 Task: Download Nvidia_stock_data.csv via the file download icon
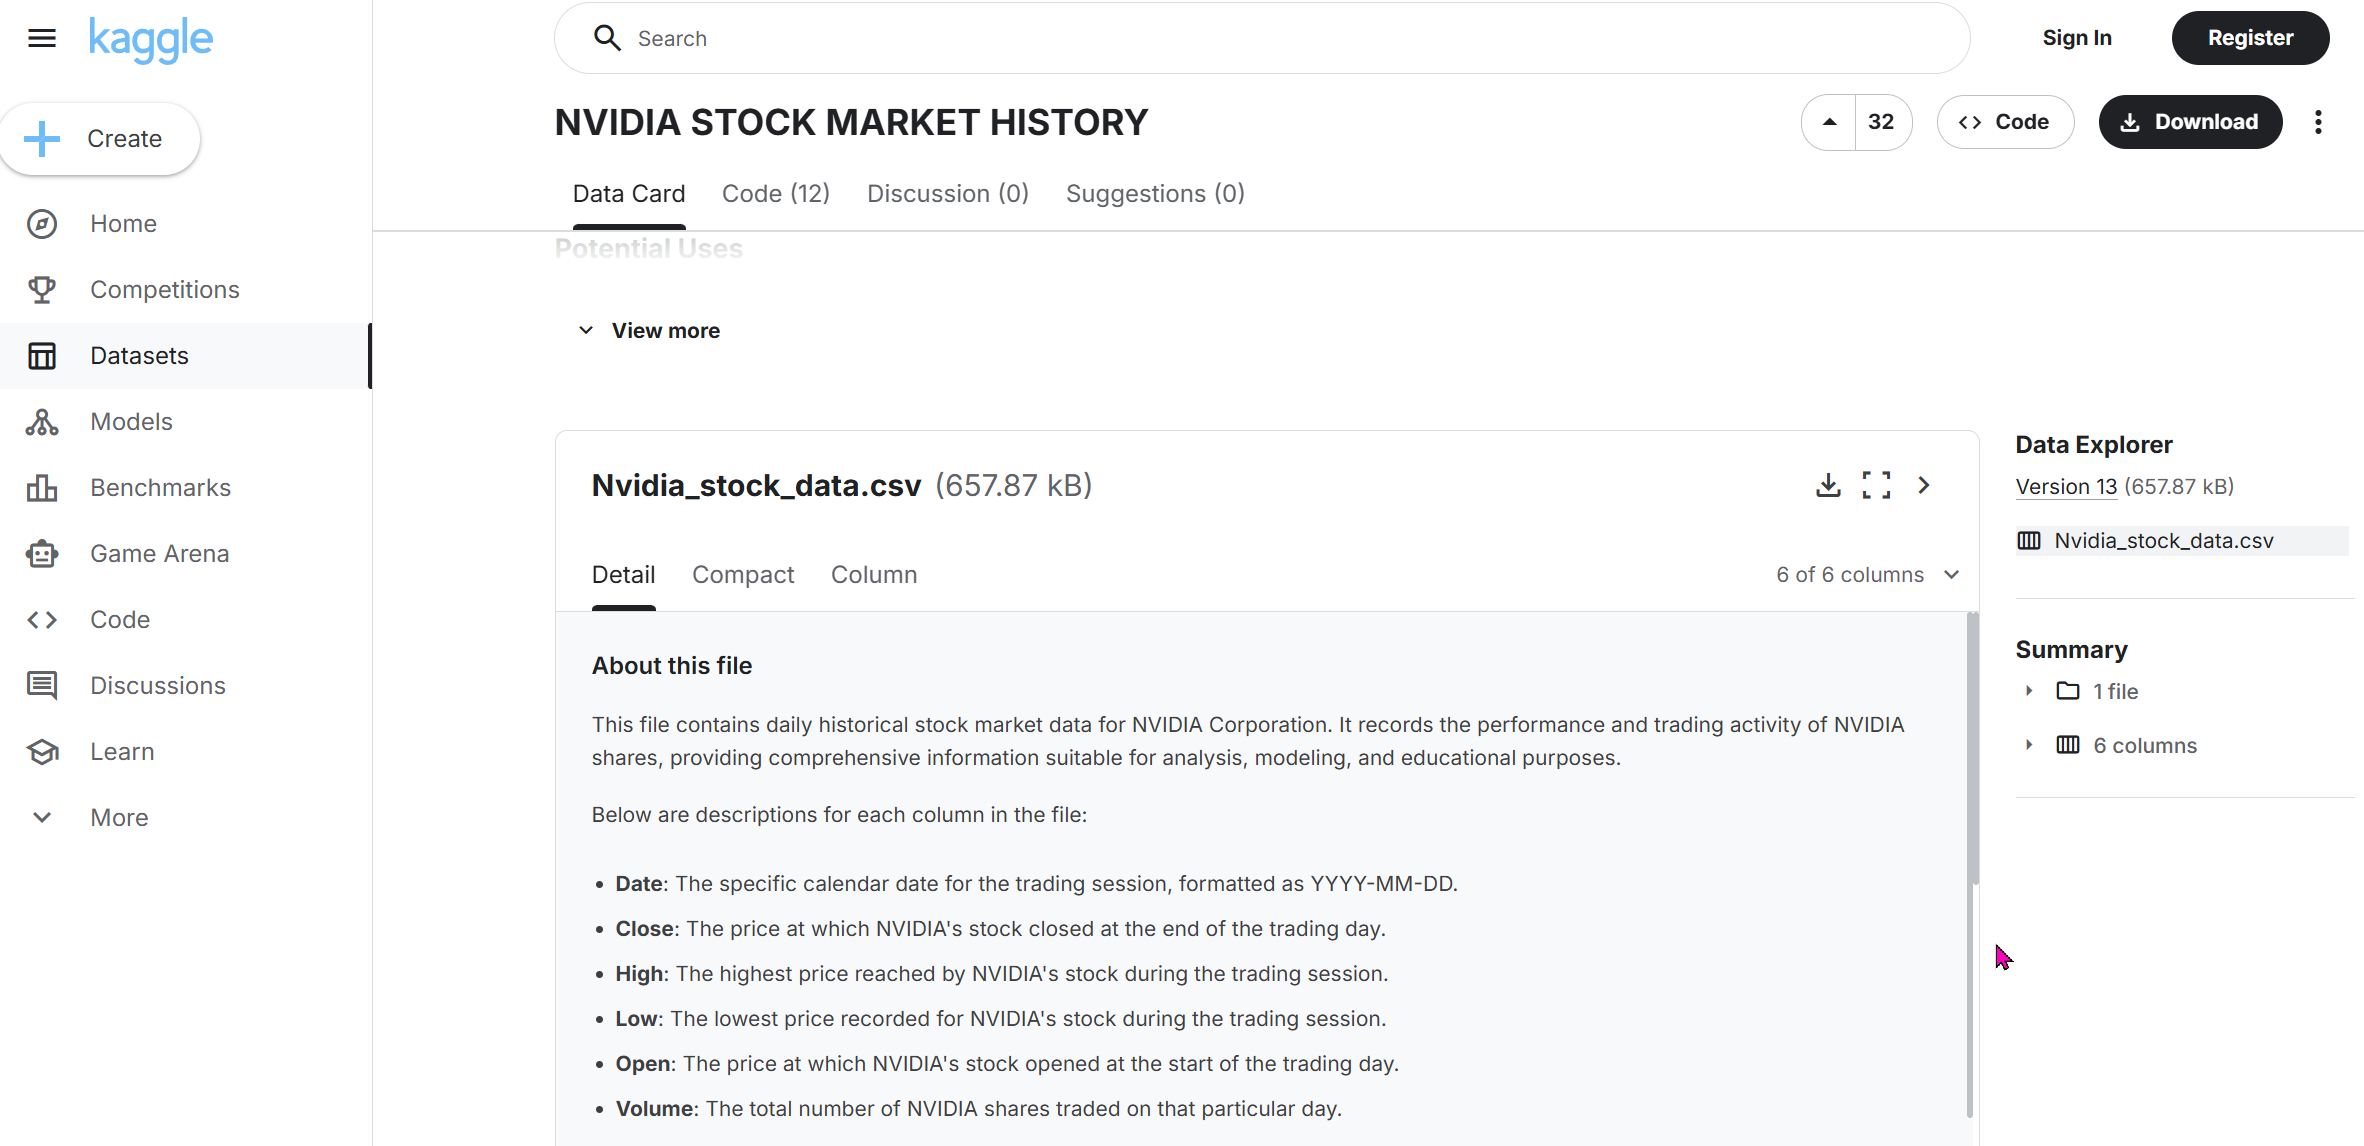(x=1827, y=485)
